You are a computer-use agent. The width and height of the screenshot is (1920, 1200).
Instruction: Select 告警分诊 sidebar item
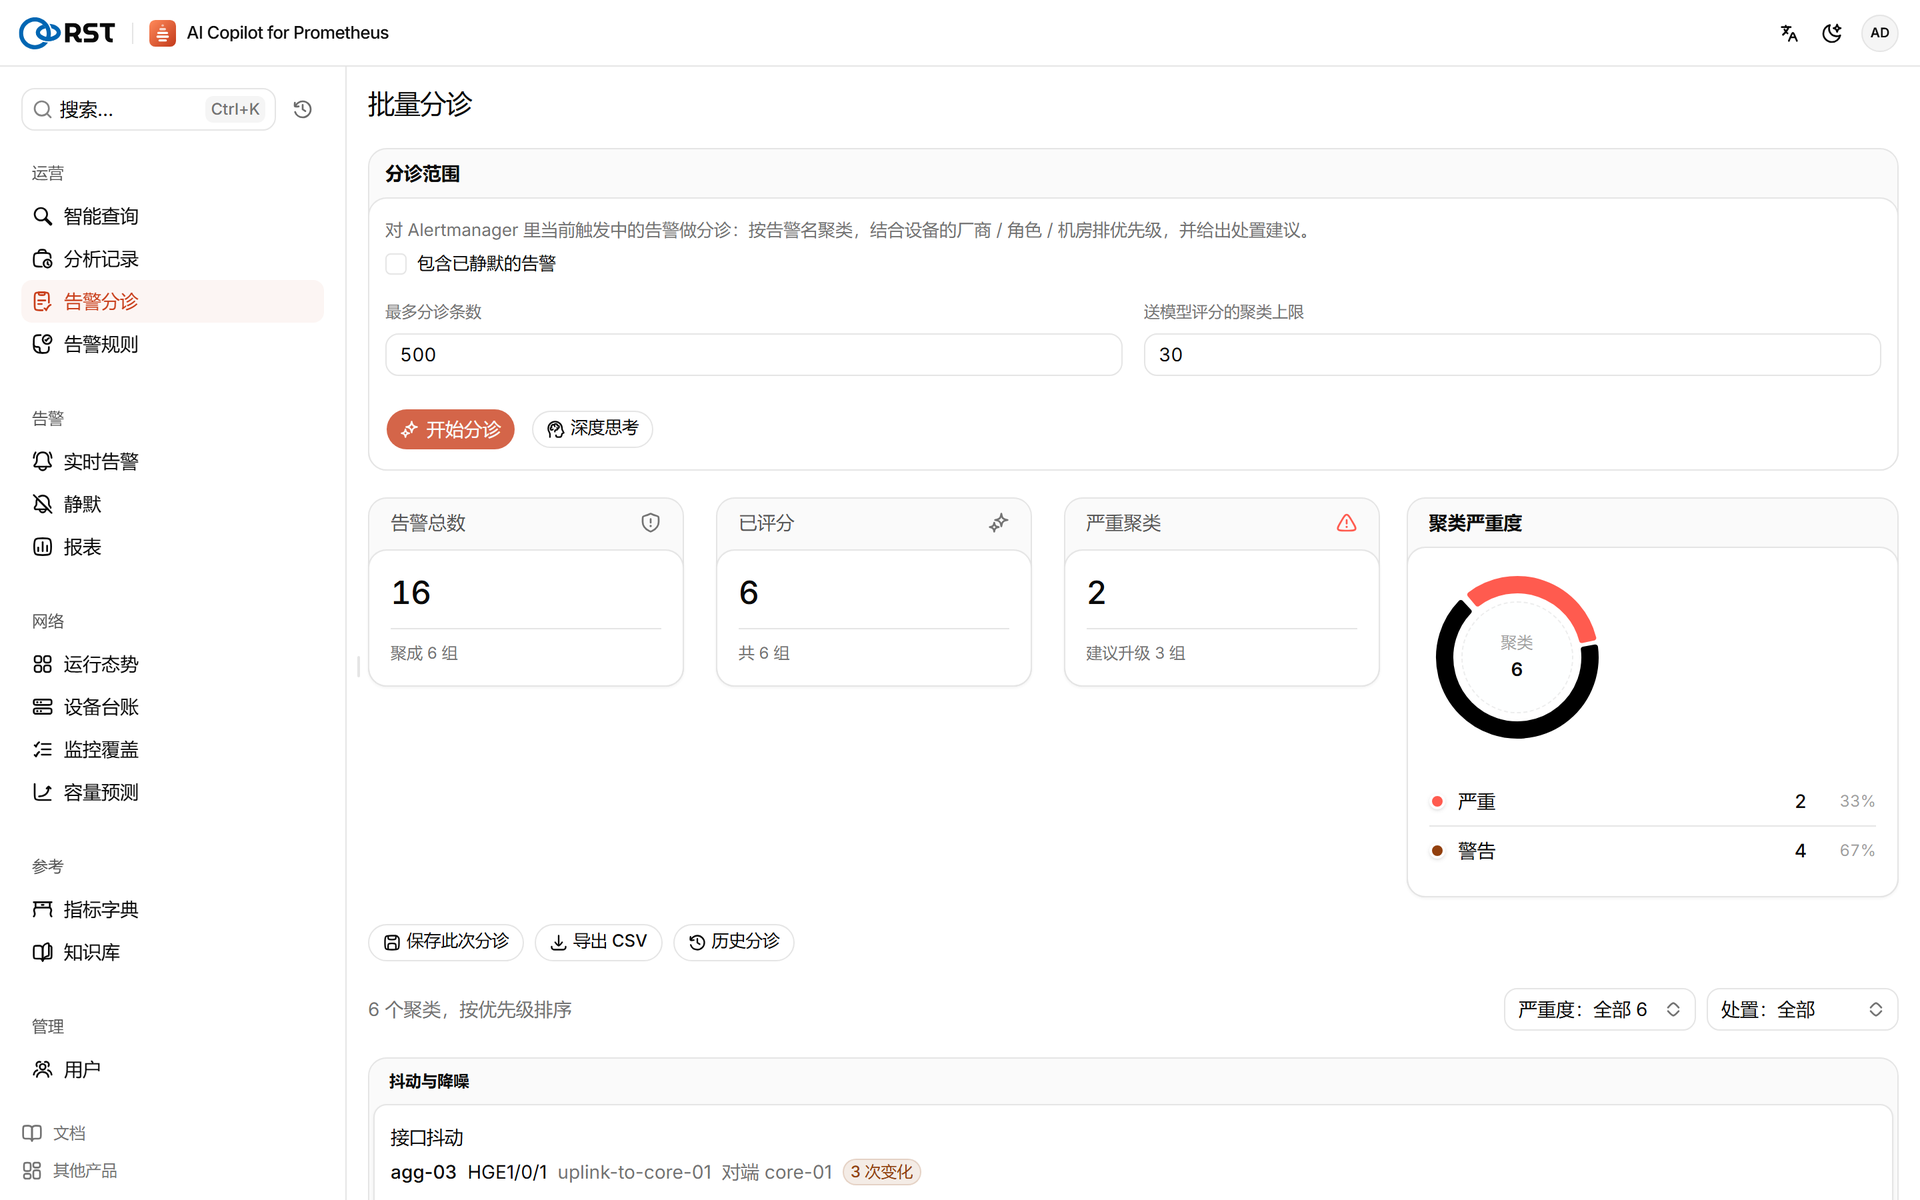[x=172, y=301]
